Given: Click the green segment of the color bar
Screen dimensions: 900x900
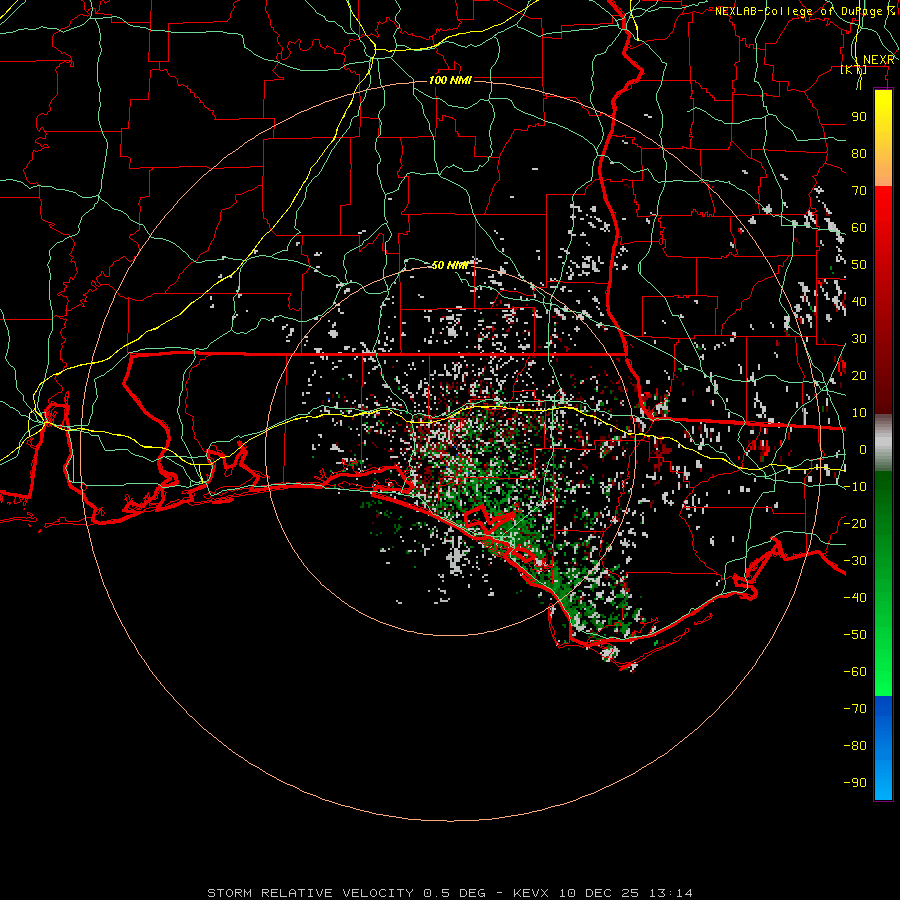Looking at the screenshot, I should tap(883, 583).
